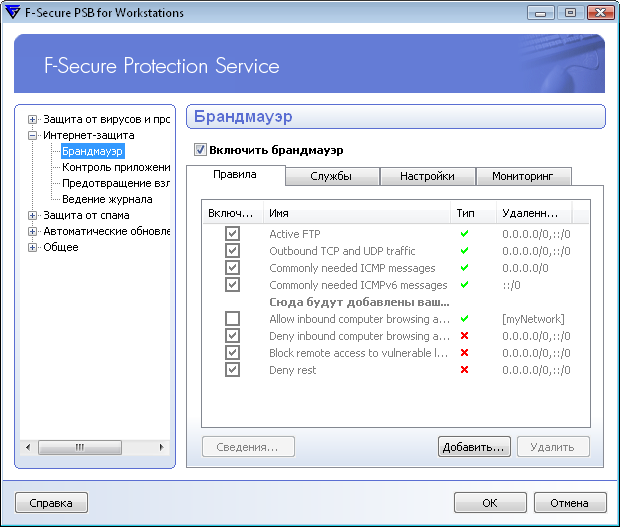Expand the Общее tree node

coord(32,247)
